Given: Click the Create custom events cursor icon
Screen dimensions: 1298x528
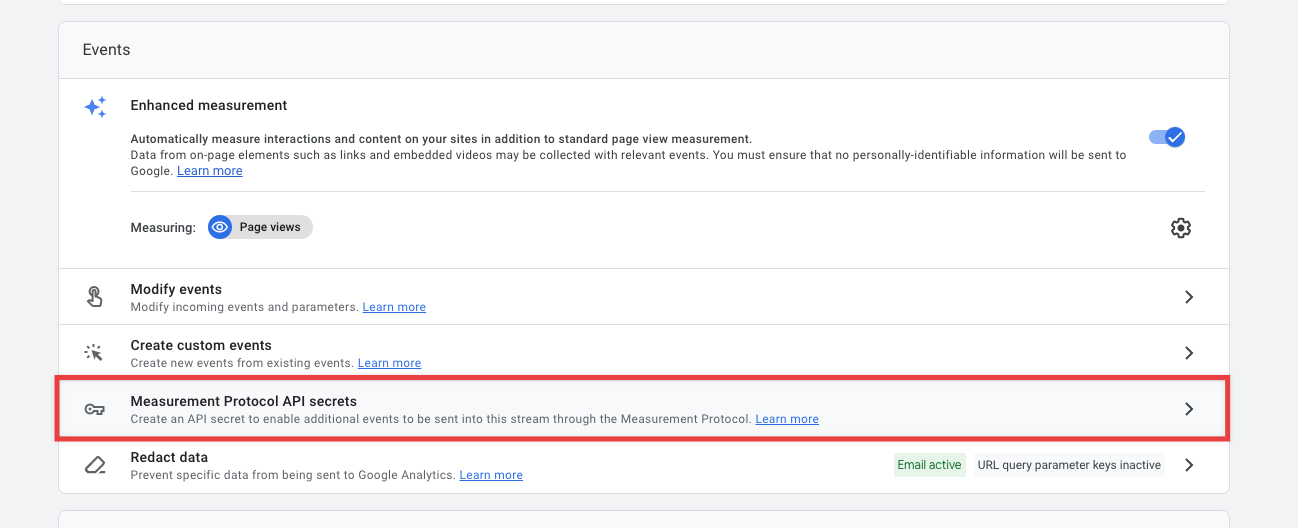Looking at the screenshot, I should tap(95, 353).
